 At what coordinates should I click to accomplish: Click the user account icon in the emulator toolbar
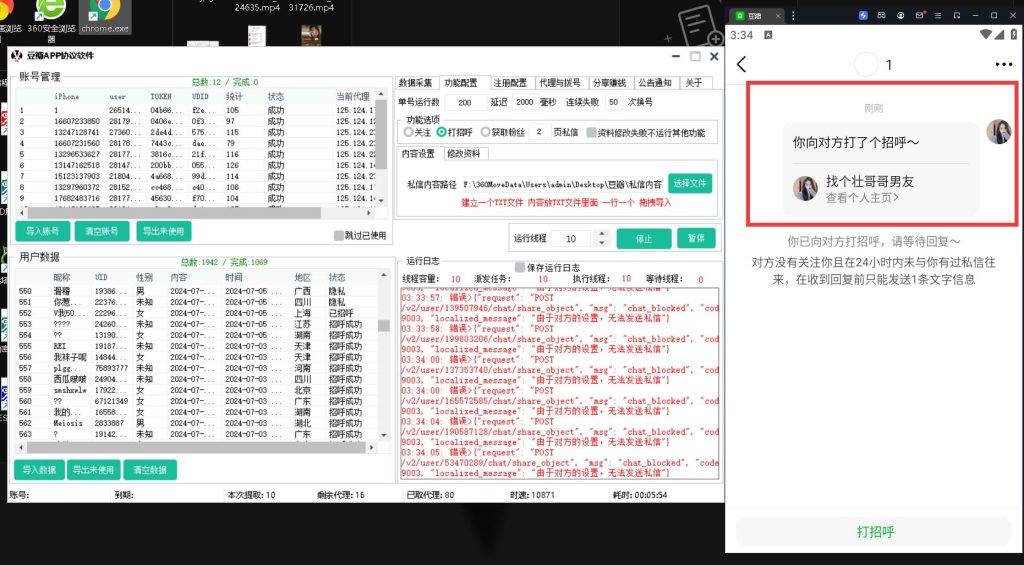pos(901,16)
